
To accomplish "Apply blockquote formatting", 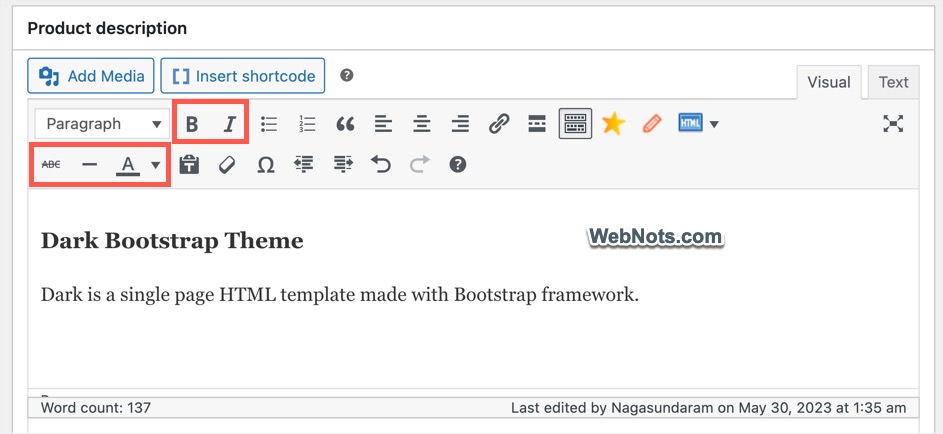I will coord(345,124).
